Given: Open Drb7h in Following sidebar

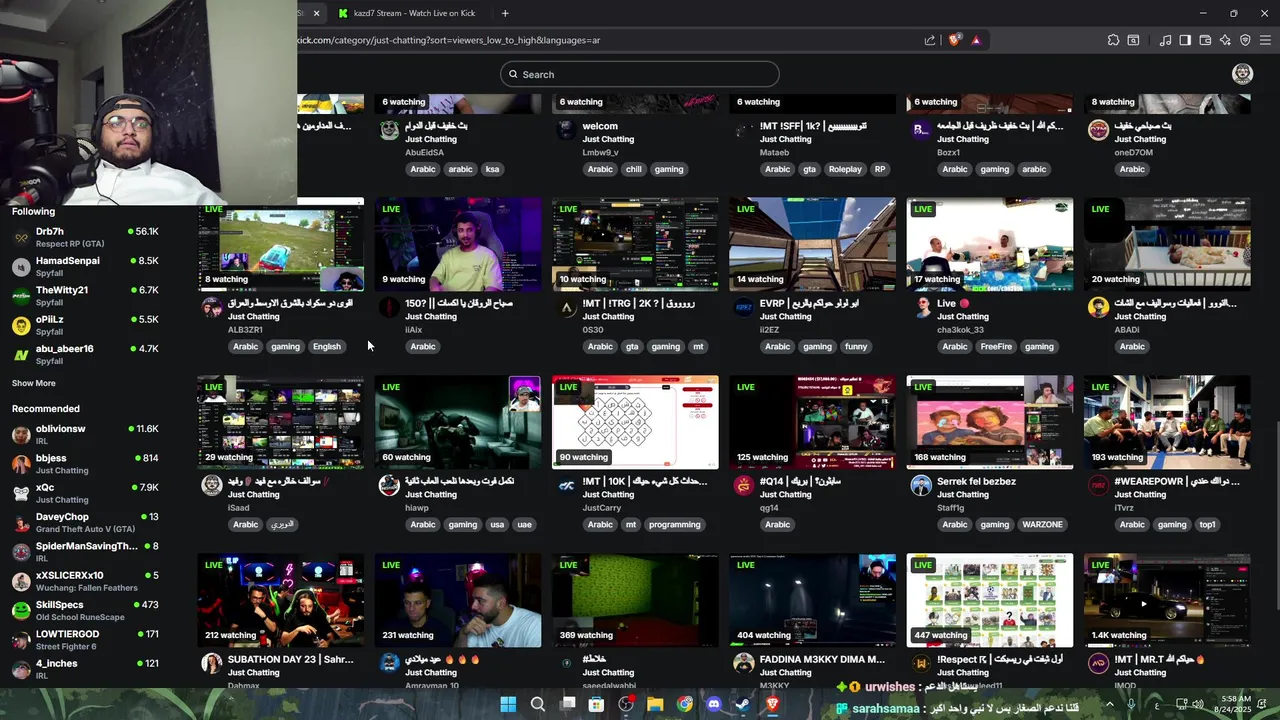Looking at the screenshot, I should 85,237.
